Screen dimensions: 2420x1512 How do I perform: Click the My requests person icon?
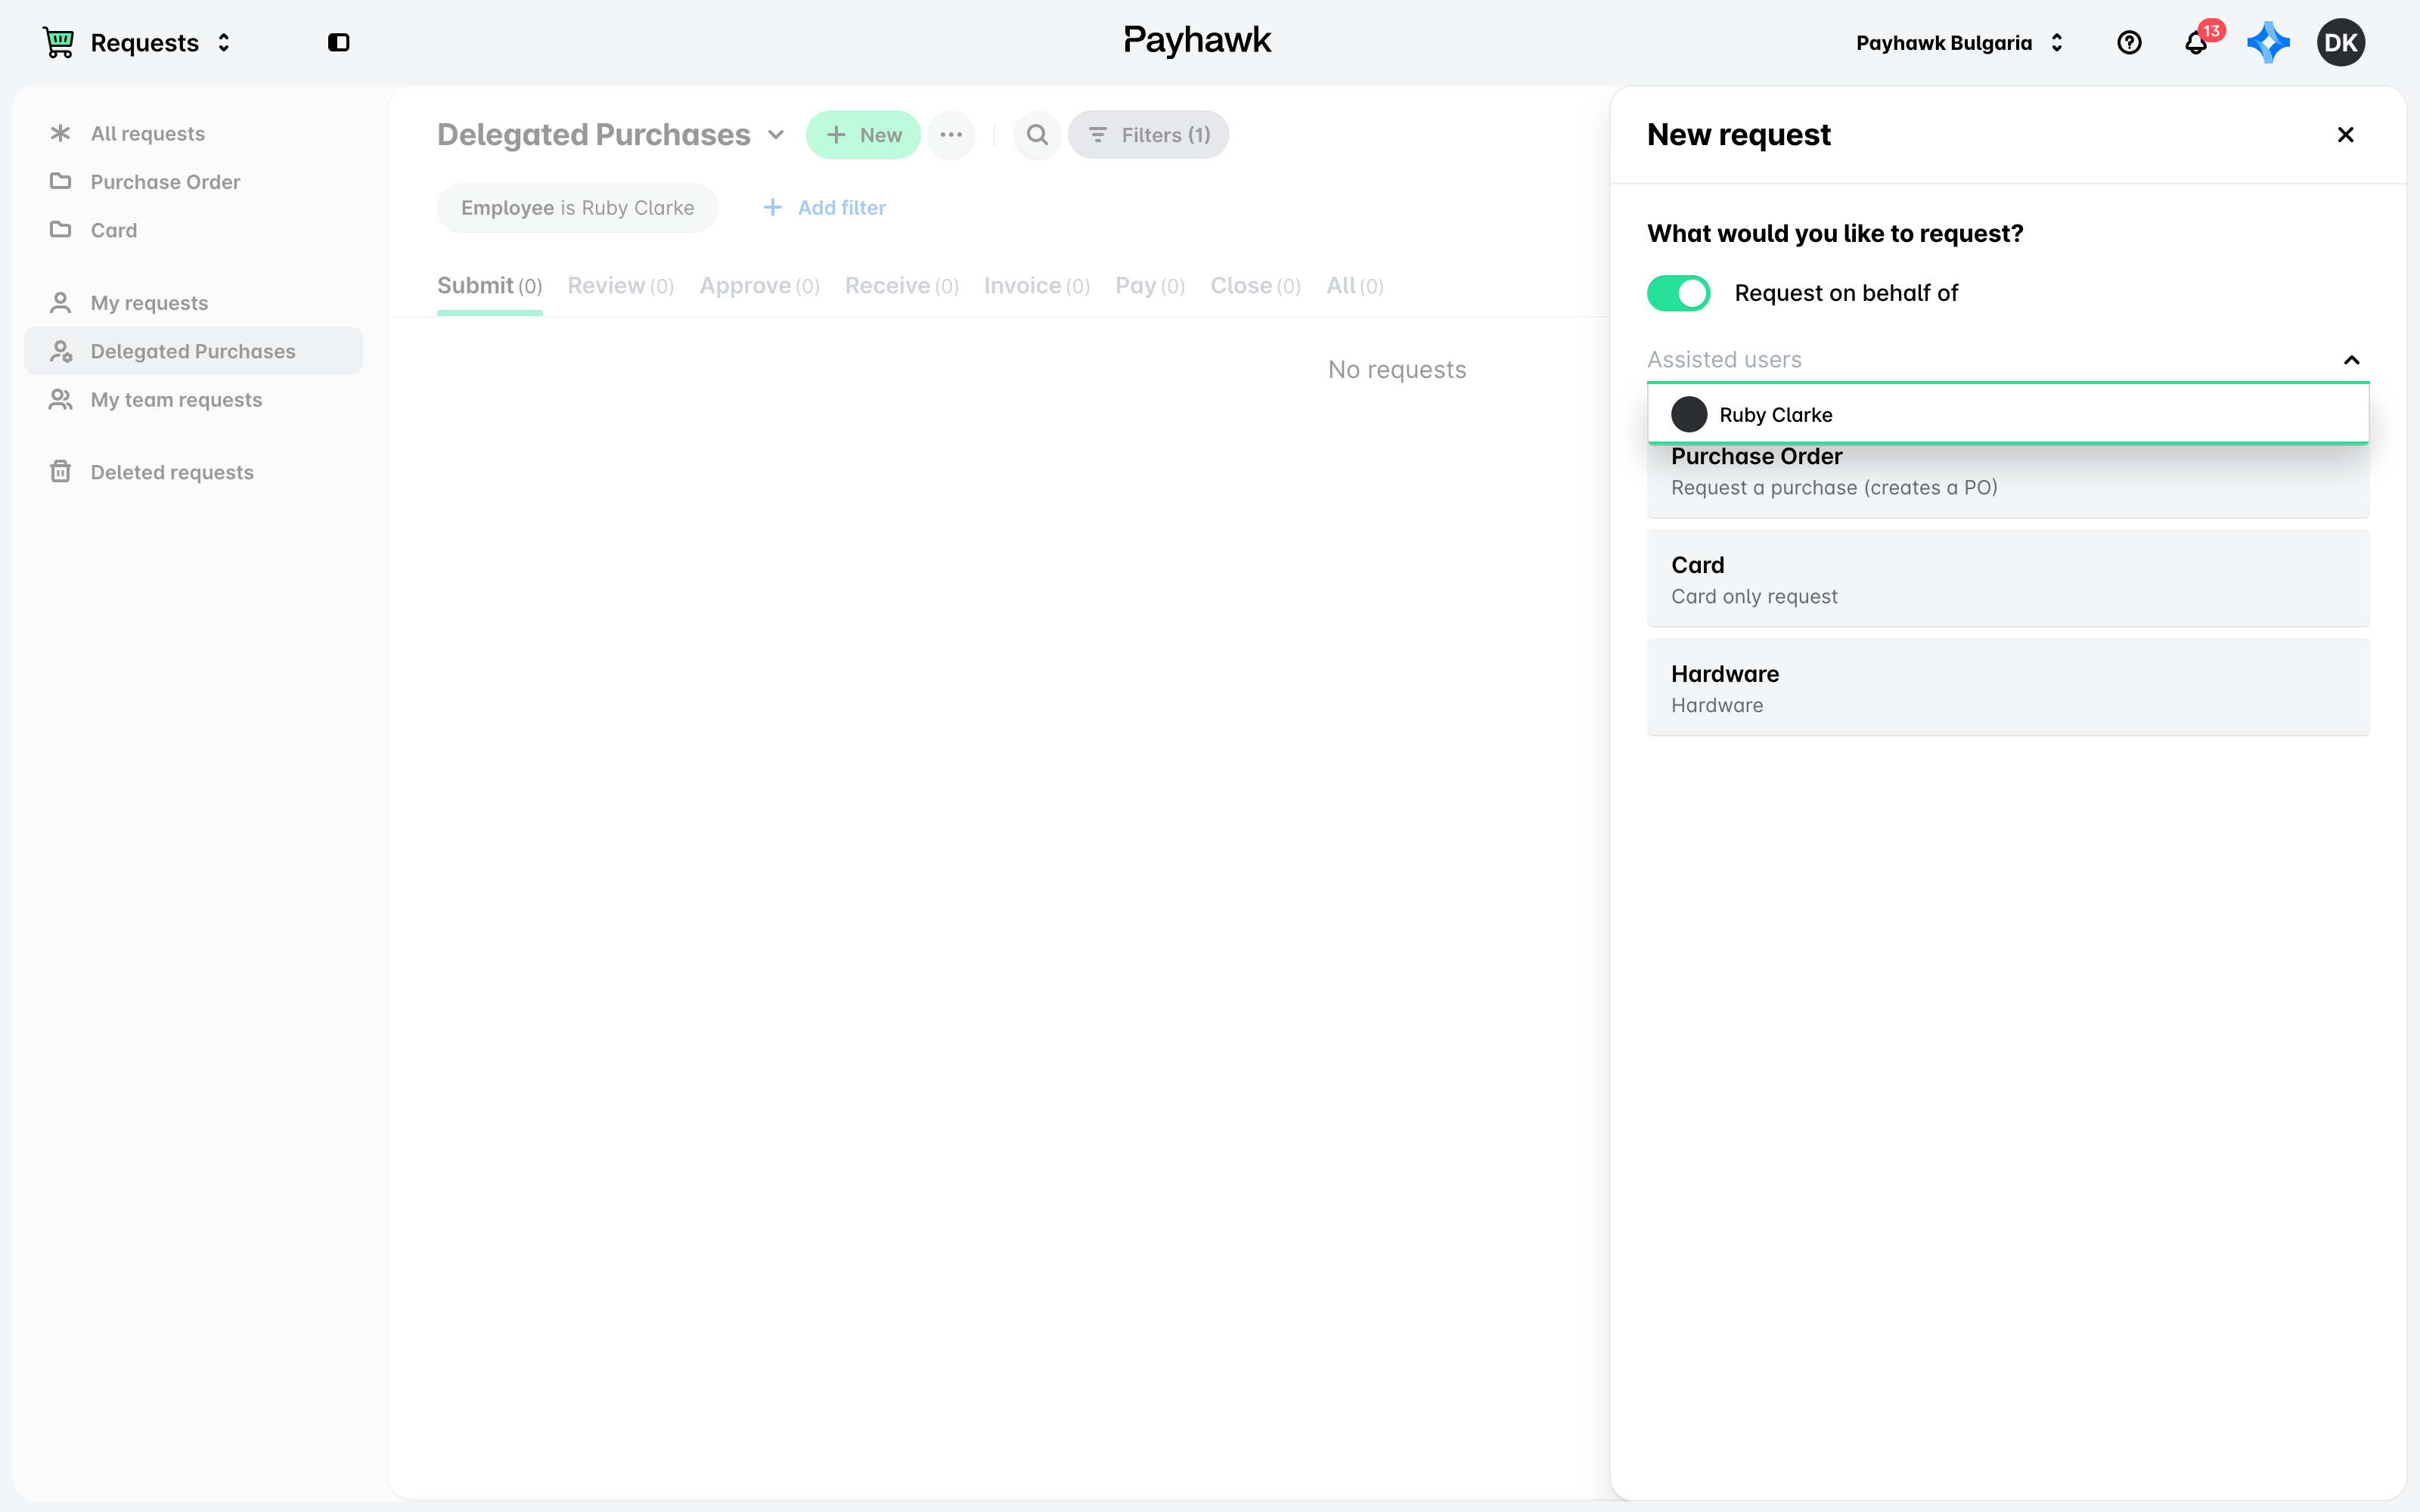(x=60, y=302)
